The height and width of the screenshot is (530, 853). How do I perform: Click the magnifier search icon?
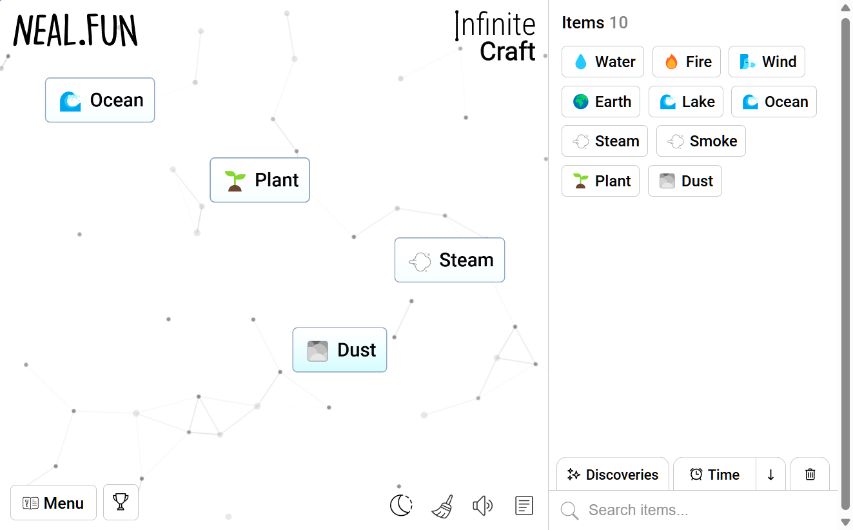coord(570,510)
